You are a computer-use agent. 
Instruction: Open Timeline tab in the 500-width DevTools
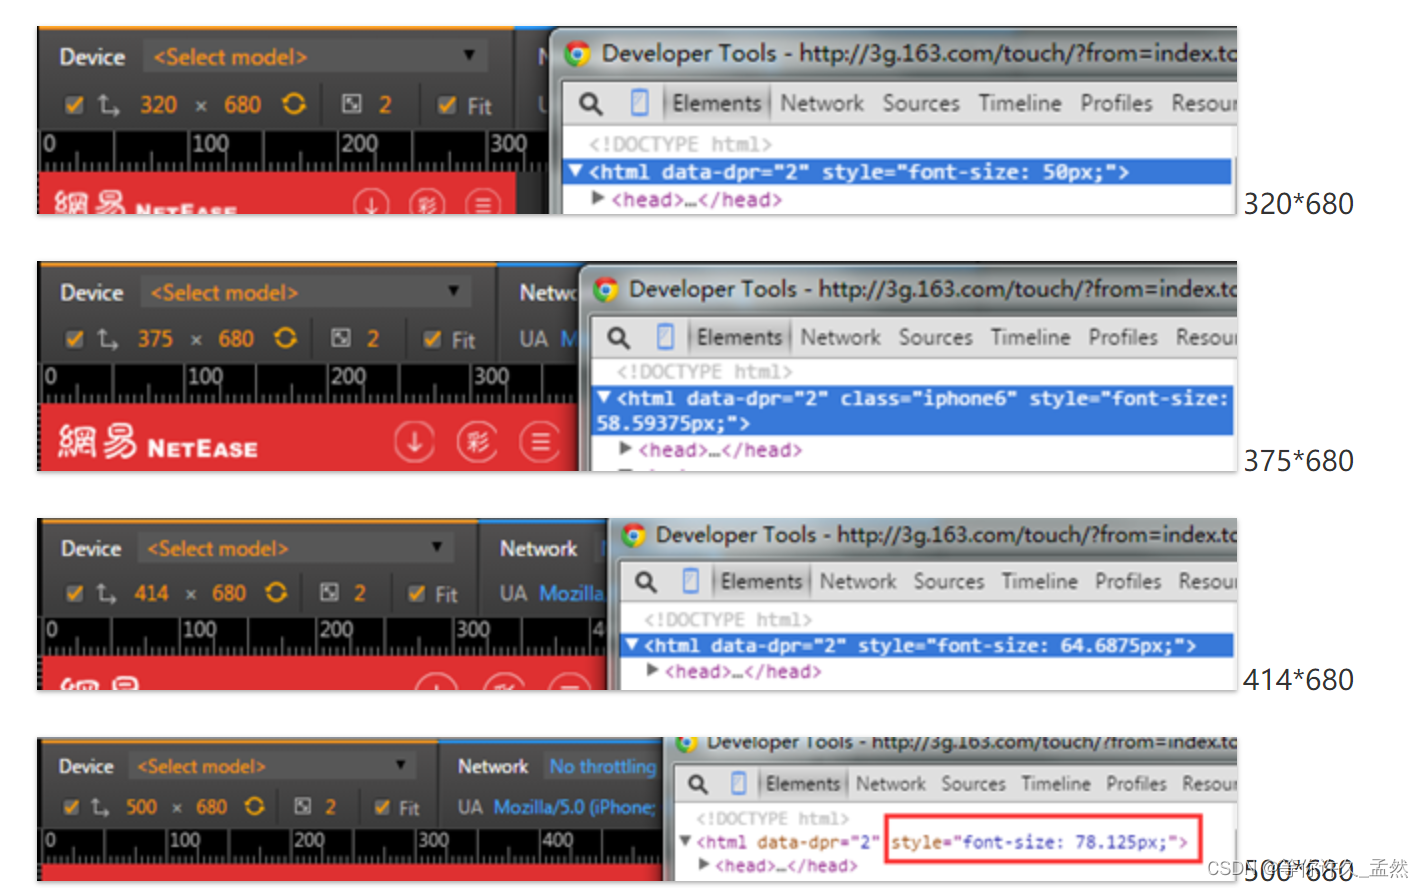pos(1055,783)
